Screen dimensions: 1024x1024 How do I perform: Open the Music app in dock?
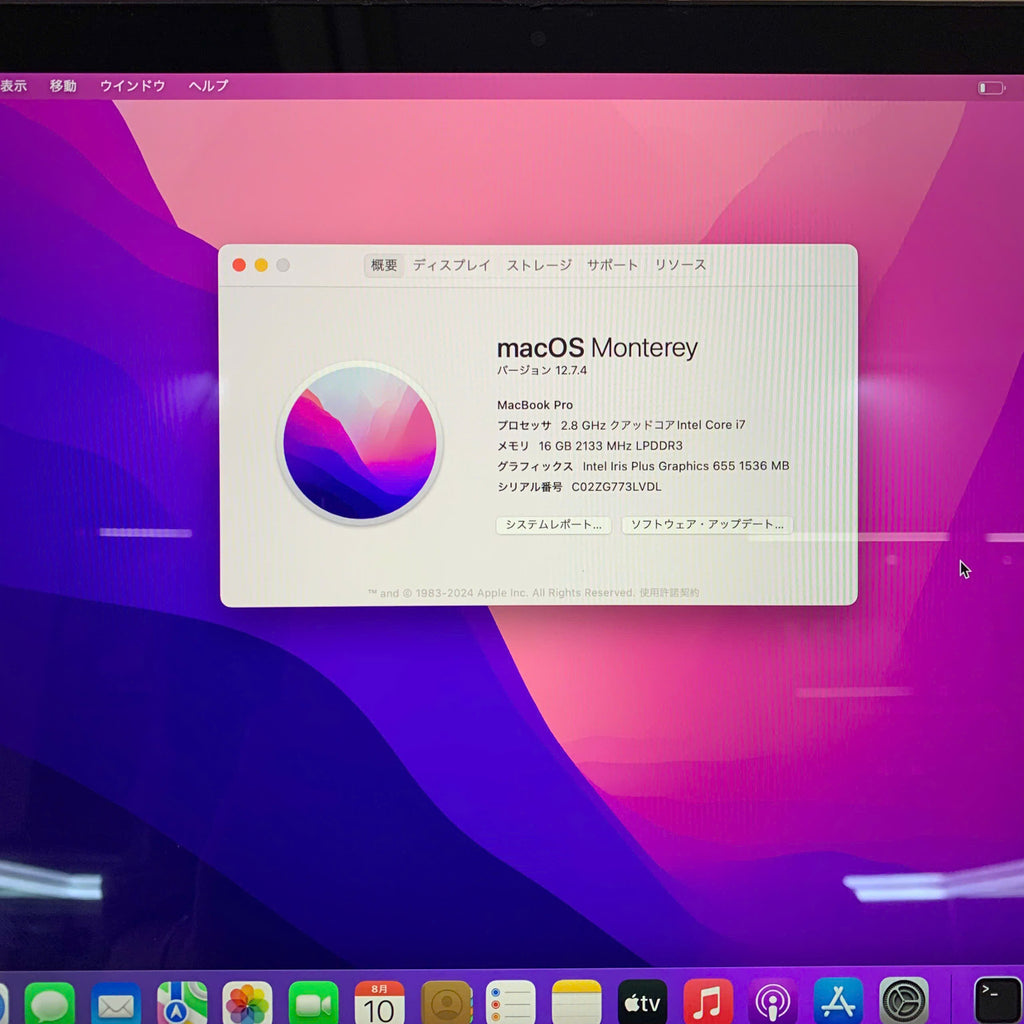pos(709,1002)
